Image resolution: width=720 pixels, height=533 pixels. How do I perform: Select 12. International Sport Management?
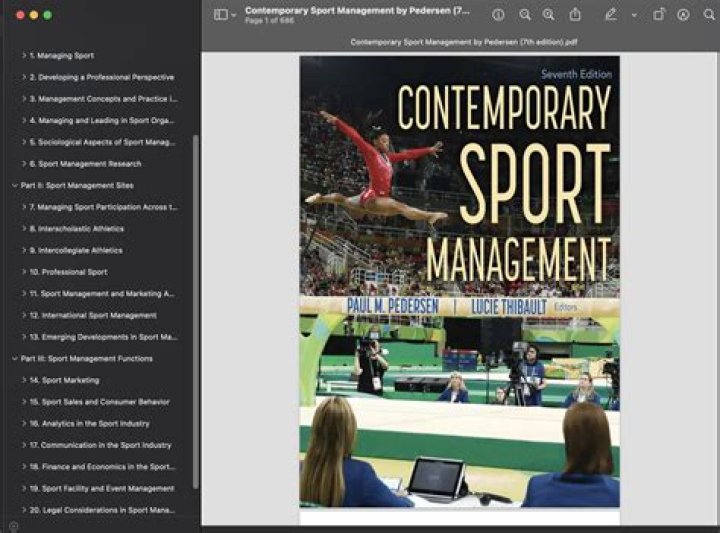coord(93,315)
